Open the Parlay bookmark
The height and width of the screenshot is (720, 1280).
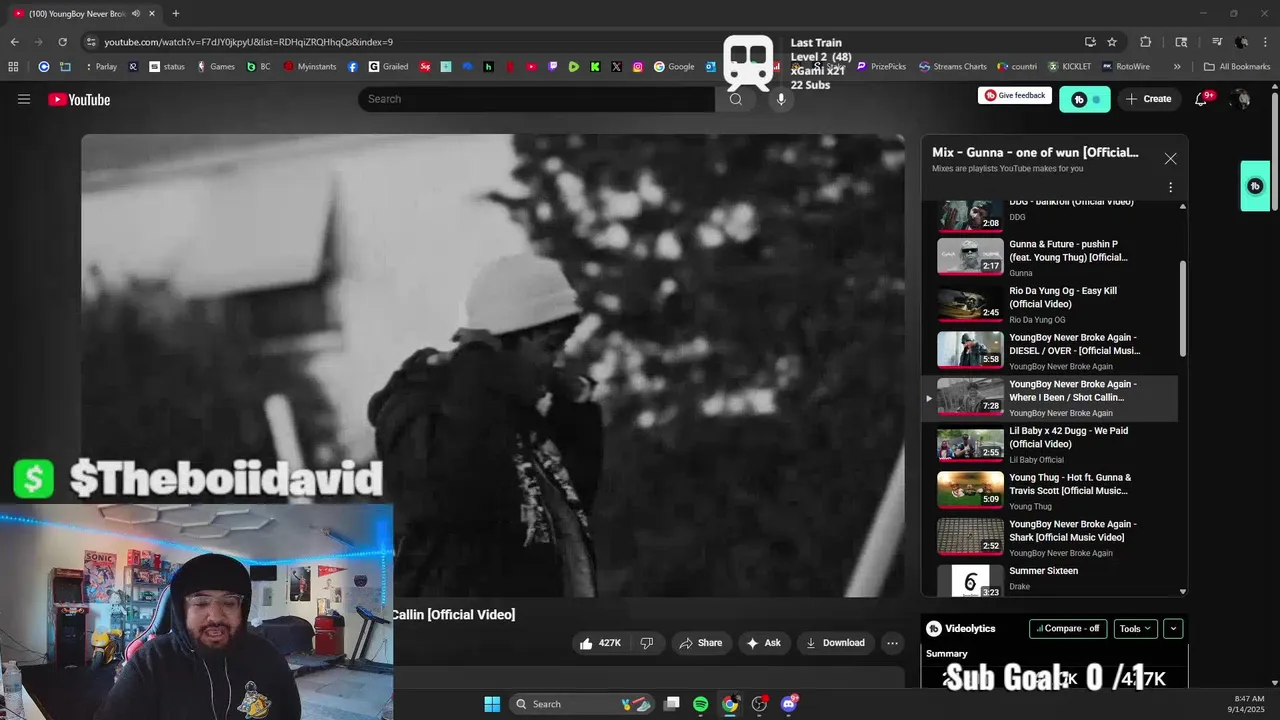point(100,67)
